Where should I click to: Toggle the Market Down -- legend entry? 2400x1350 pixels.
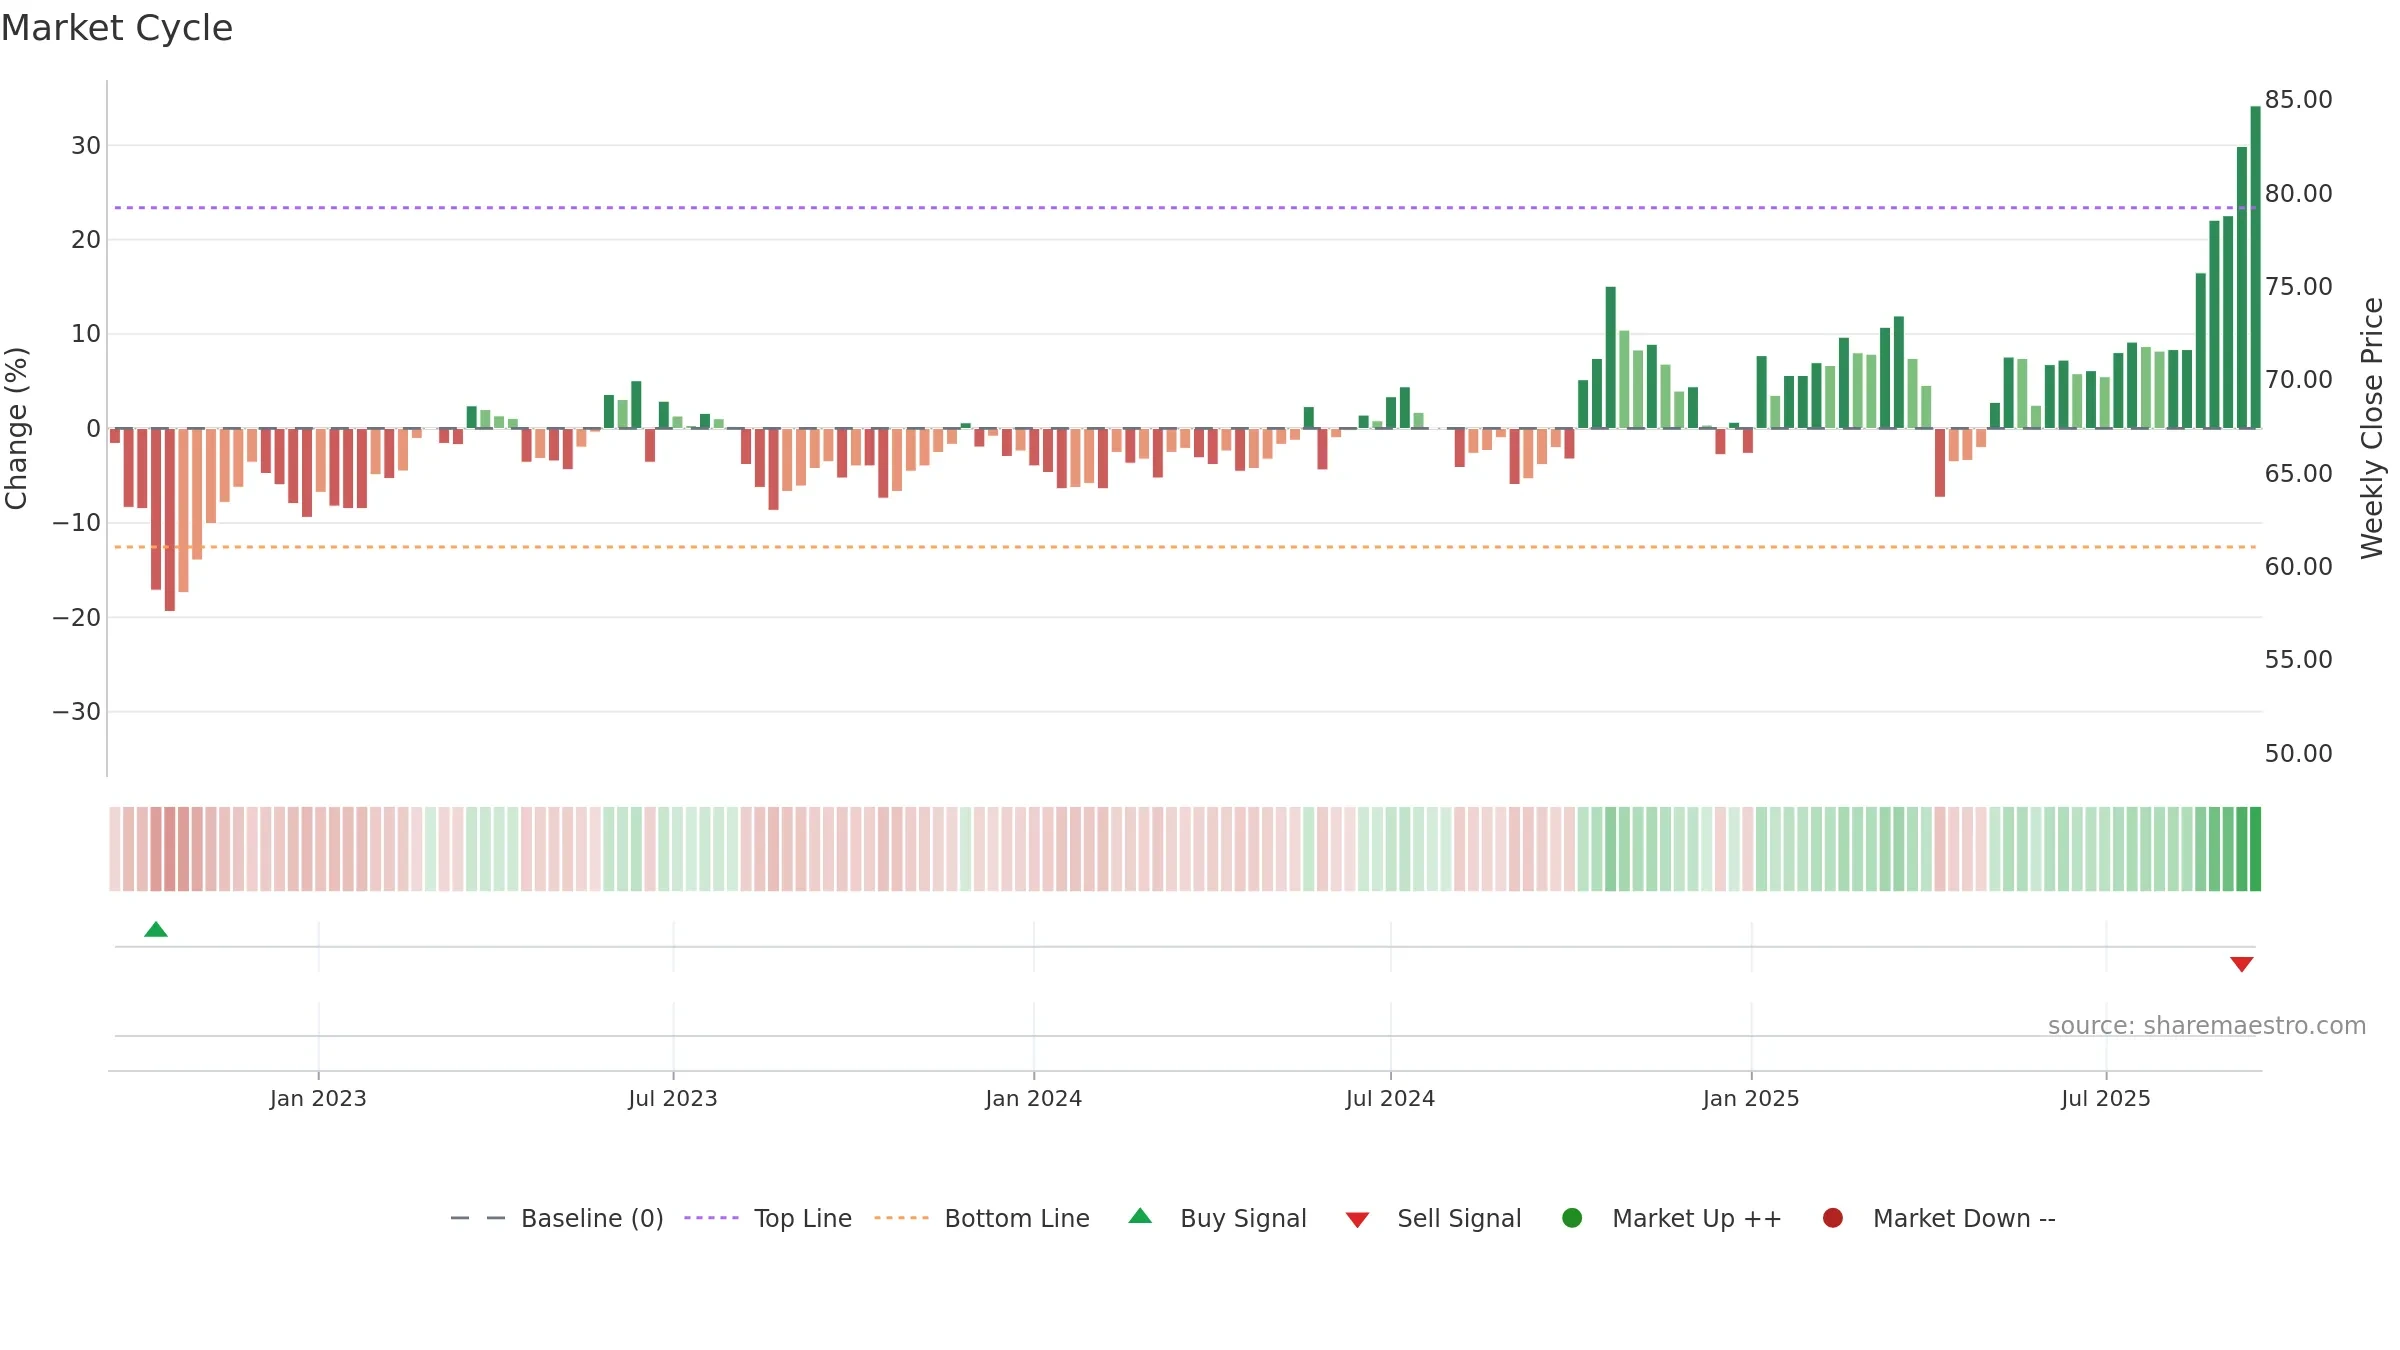[1939, 1218]
